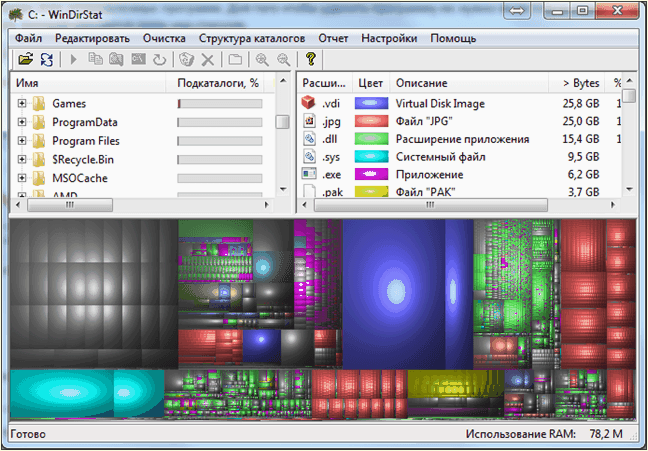This screenshot has width=648, height=451.
Task: Click the magenta .exe color swatch
Action: [371, 174]
